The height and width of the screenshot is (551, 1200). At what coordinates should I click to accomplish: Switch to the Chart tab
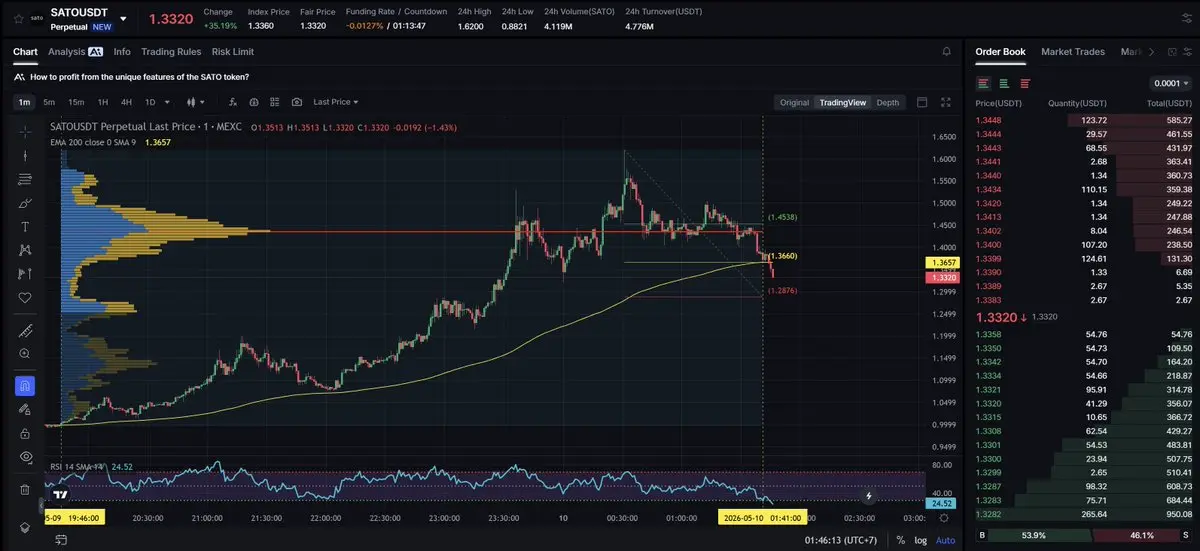pyautogui.click(x=25, y=51)
